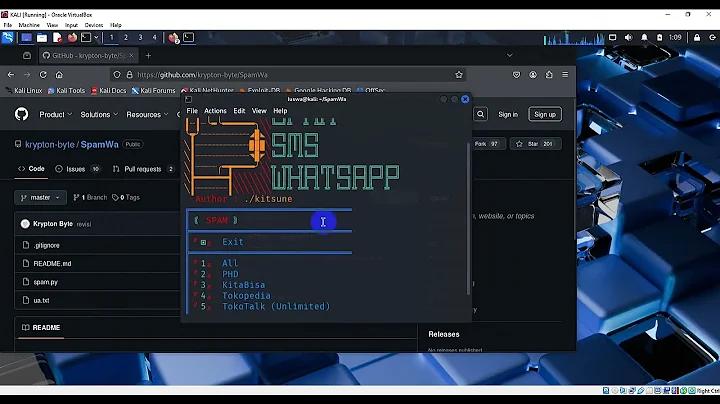The width and height of the screenshot is (720, 404).
Task: Expand the Solutions menu on GitHub
Action: pyautogui.click(x=99, y=114)
